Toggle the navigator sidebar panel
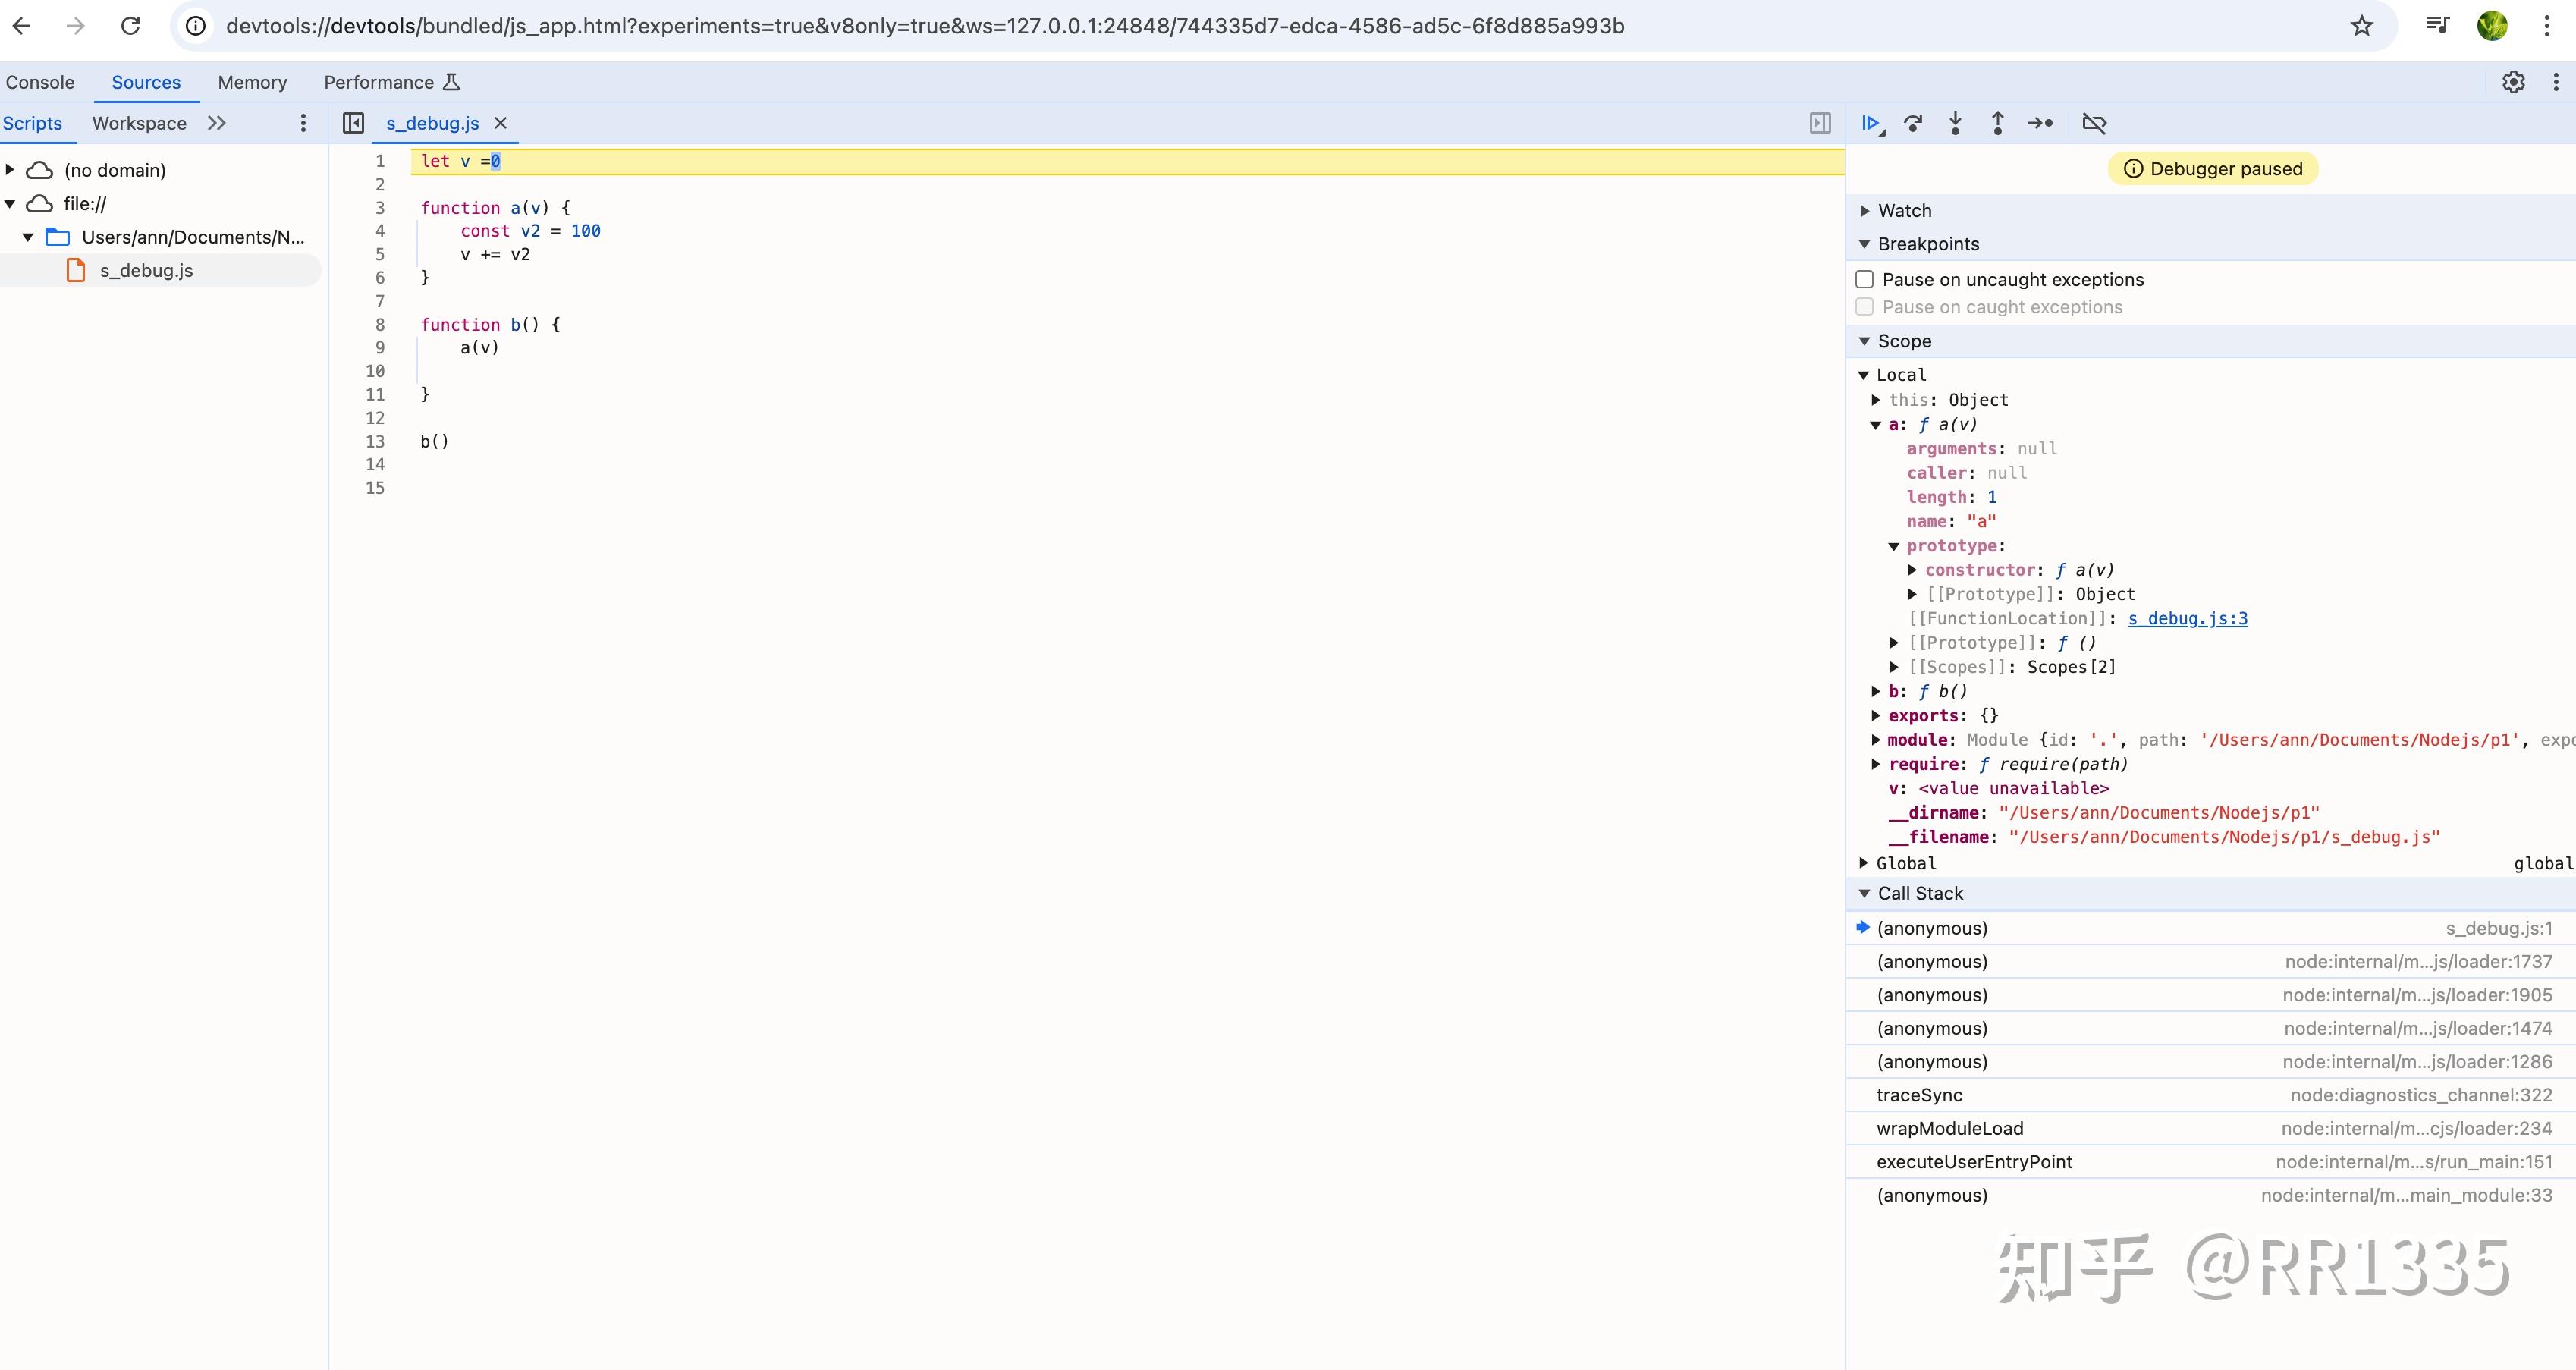 (x=353, y=123)
